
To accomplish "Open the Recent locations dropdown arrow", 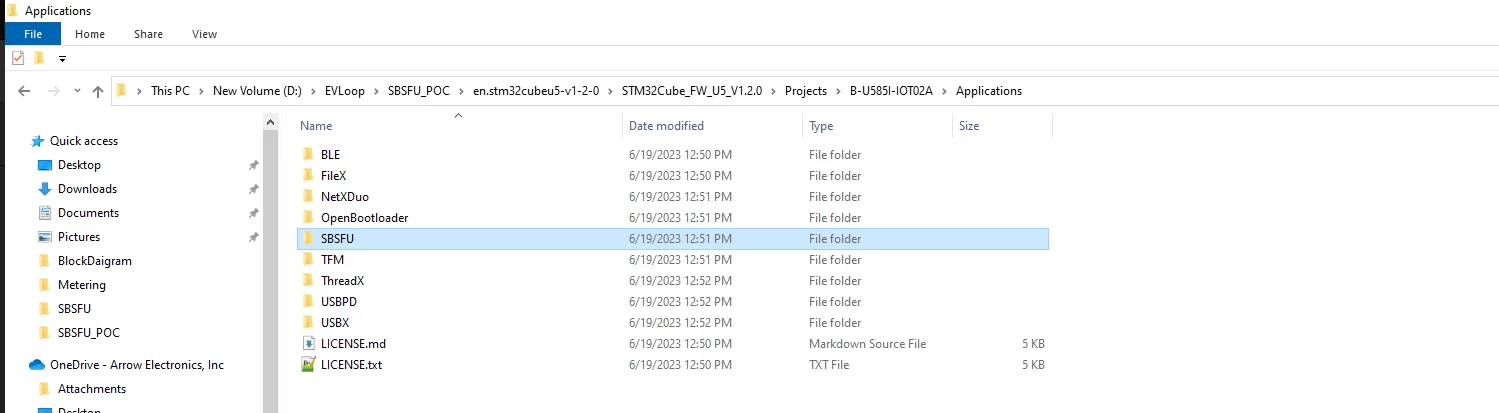I will (x=77, y=91).
